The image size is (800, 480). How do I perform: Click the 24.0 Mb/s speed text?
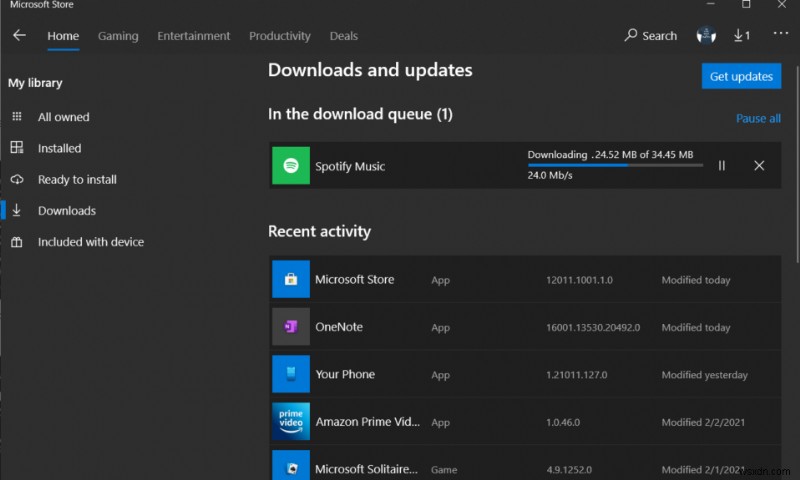550,175
